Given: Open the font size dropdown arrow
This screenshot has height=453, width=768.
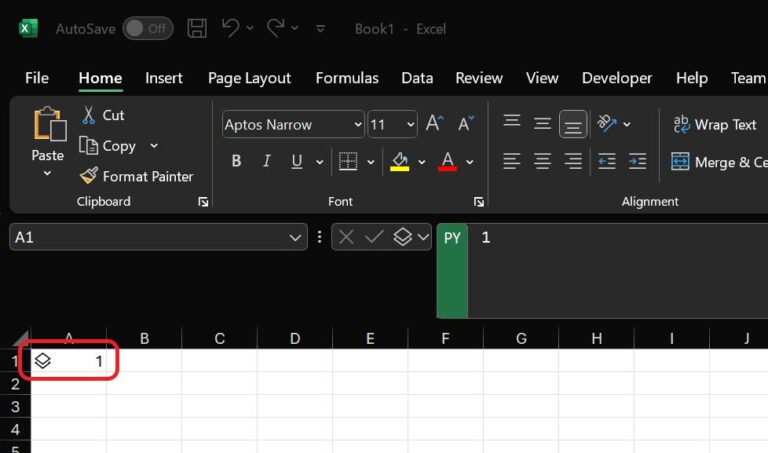Looking at the screenshot, I should click(x=410, y=125).
